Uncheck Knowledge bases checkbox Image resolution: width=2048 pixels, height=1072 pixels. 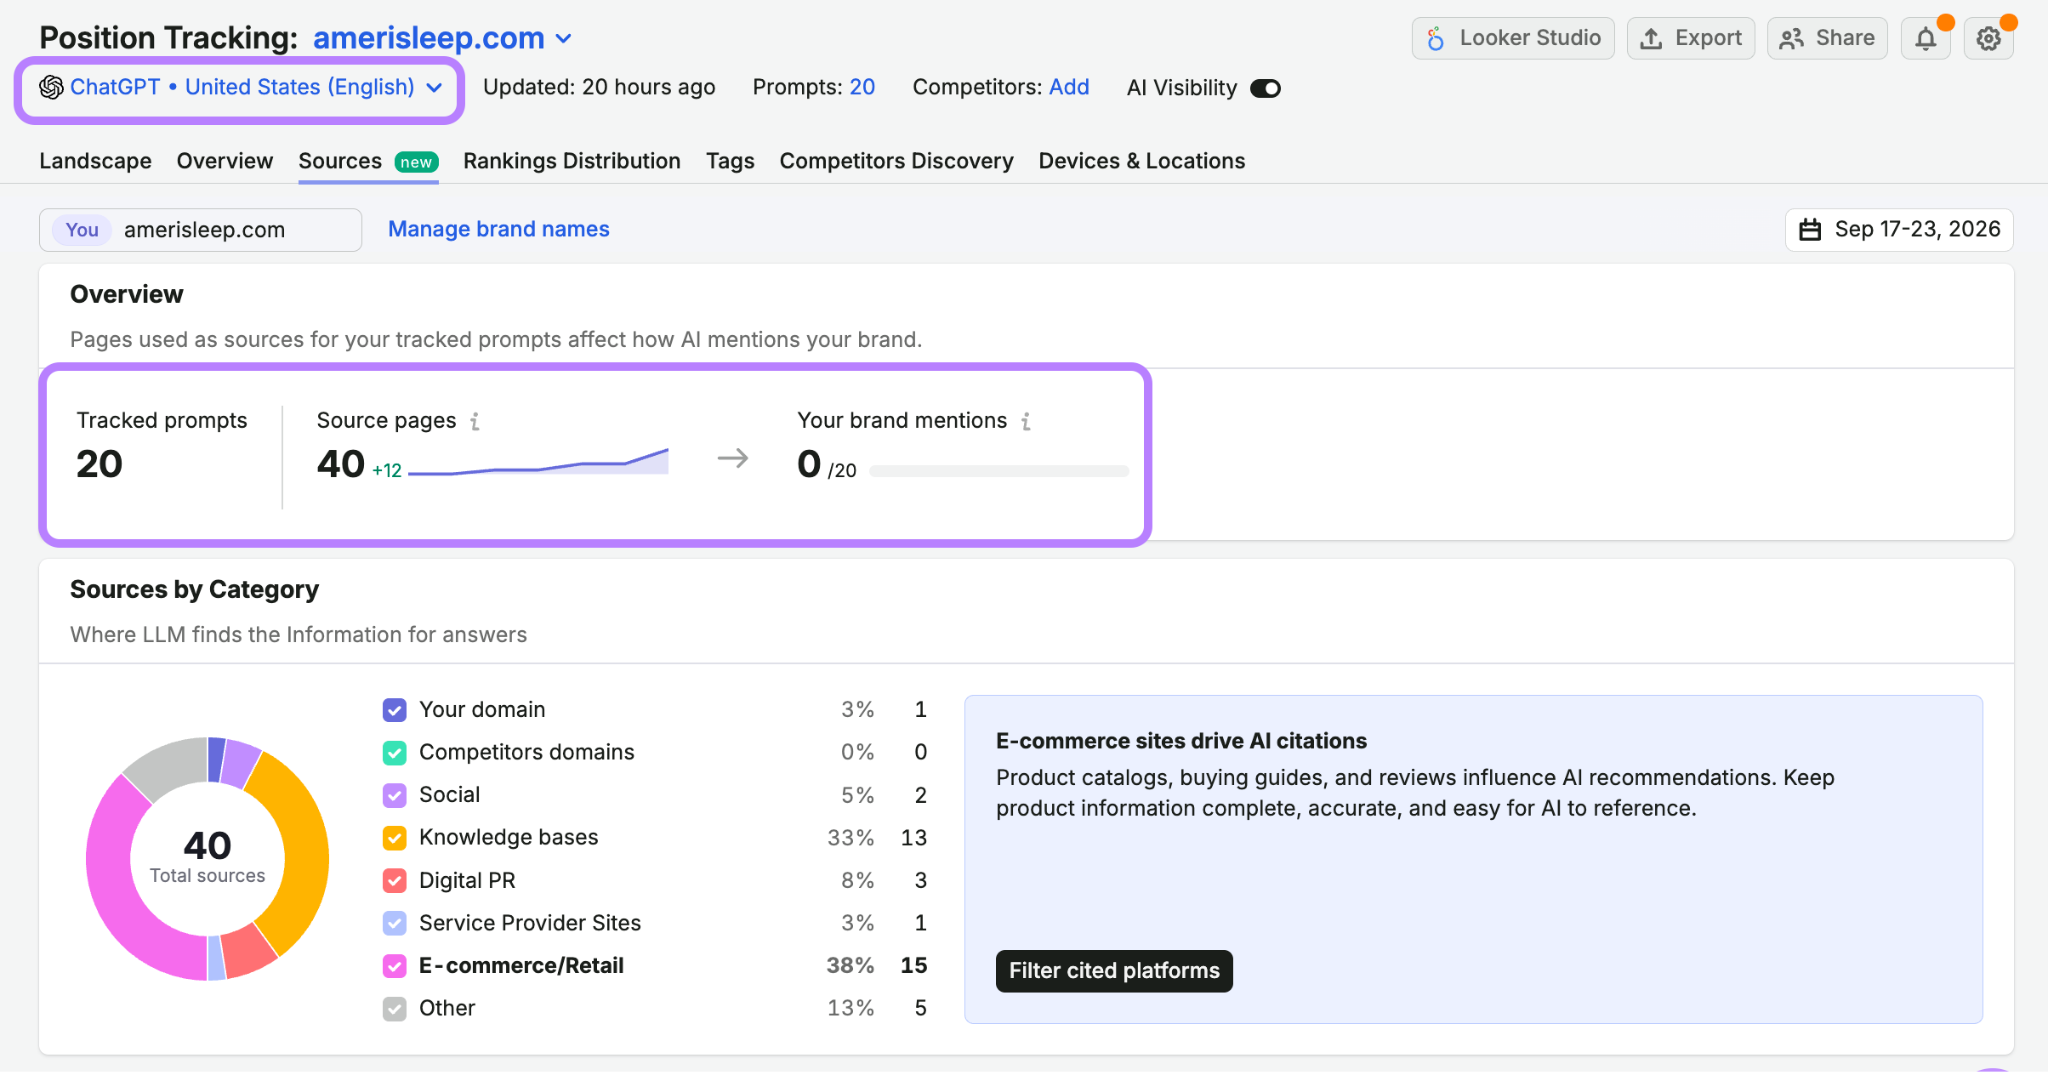point(395,838)
